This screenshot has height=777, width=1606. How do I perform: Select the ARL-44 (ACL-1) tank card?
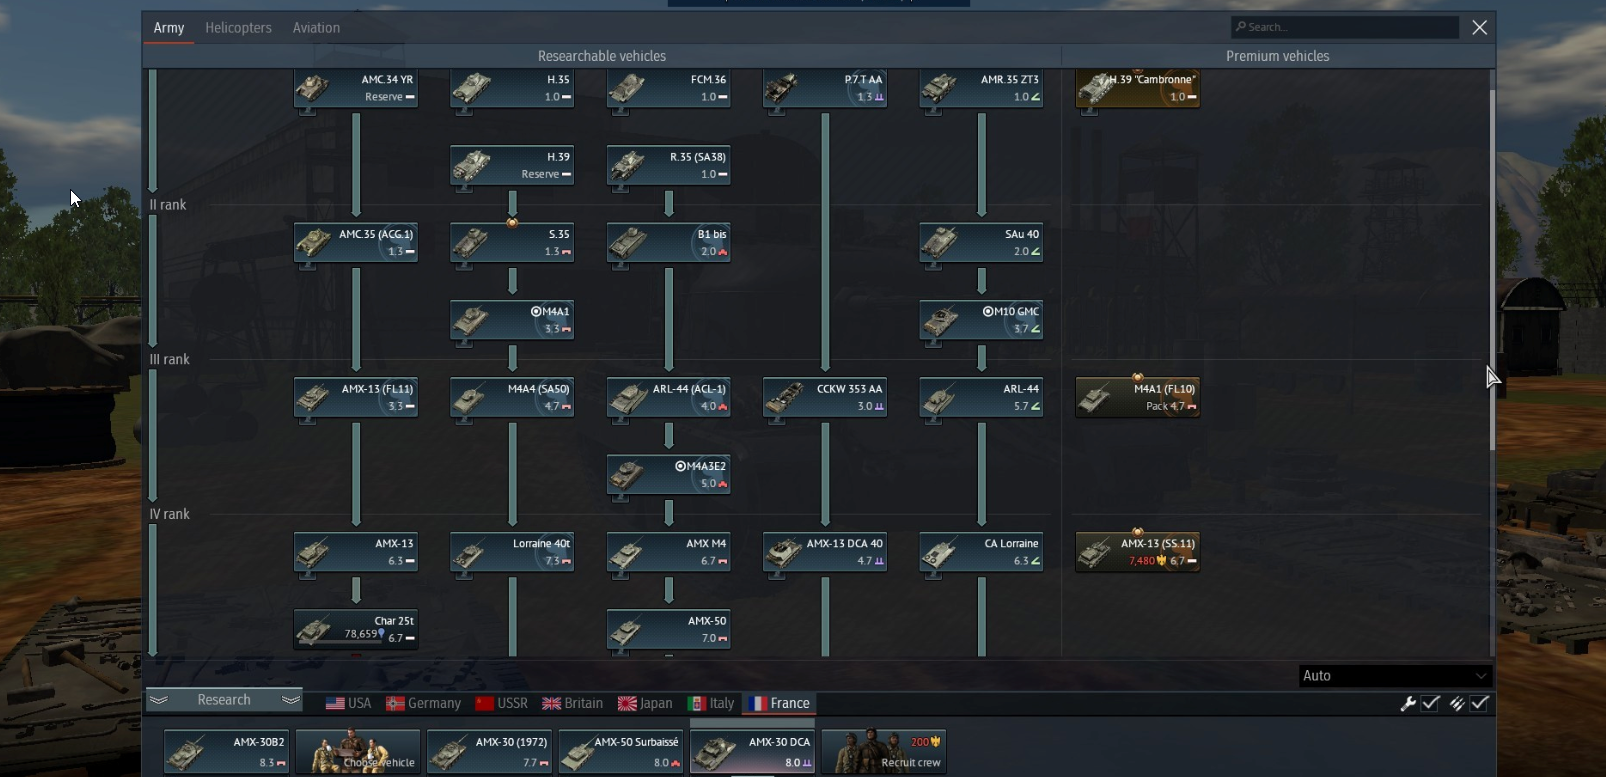(x=669, y=397)
